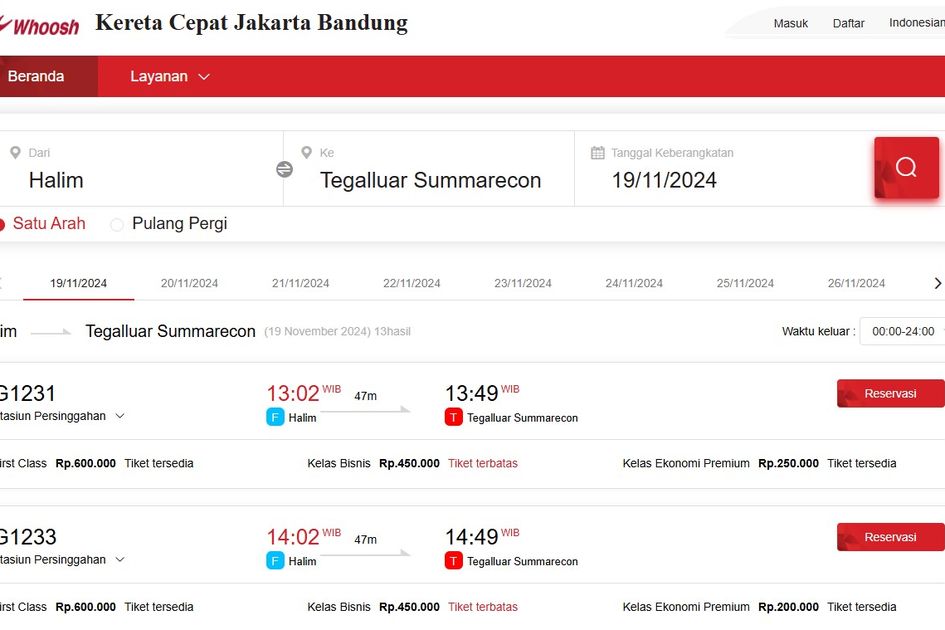Click G1233 First Class Rp.600.000 price
The height and width of the screenshot is (630, 945).
pos(86,607)
